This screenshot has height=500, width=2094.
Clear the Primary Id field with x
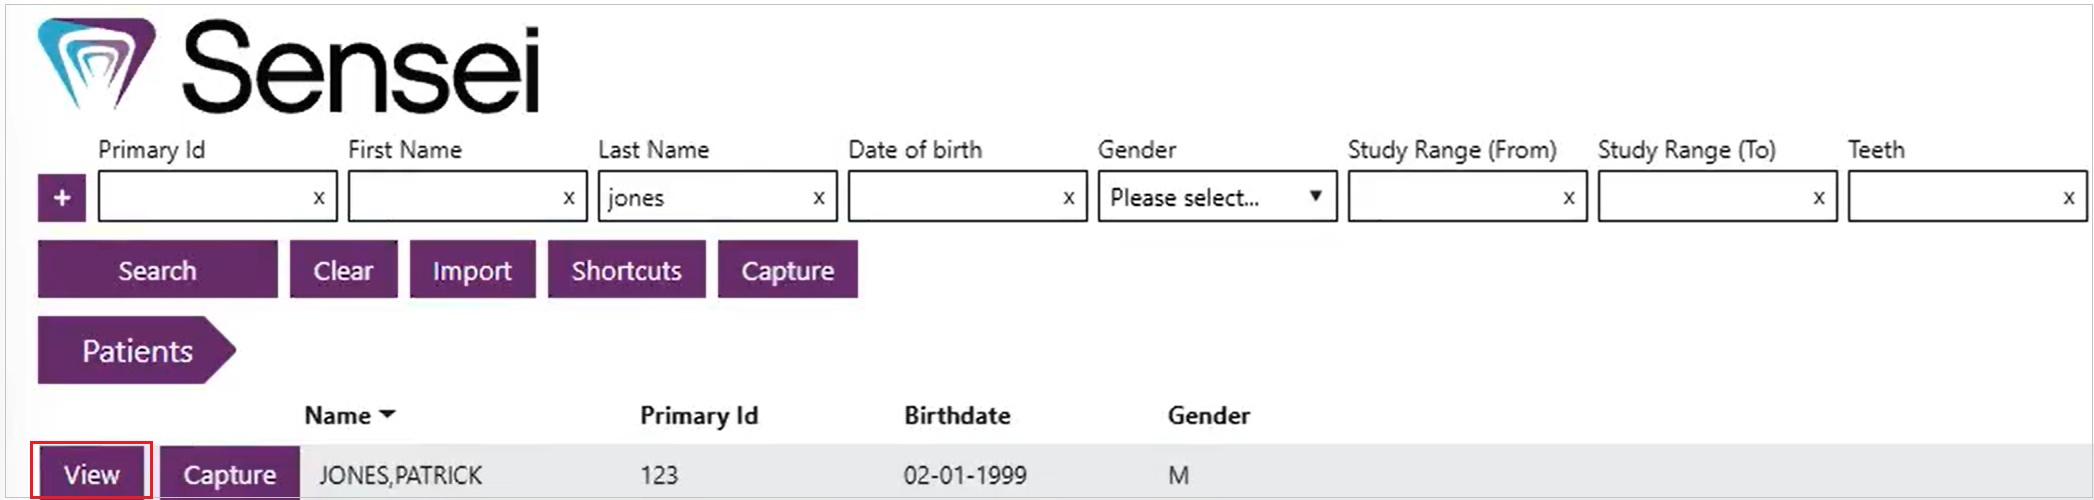click(x=319, y=198)
